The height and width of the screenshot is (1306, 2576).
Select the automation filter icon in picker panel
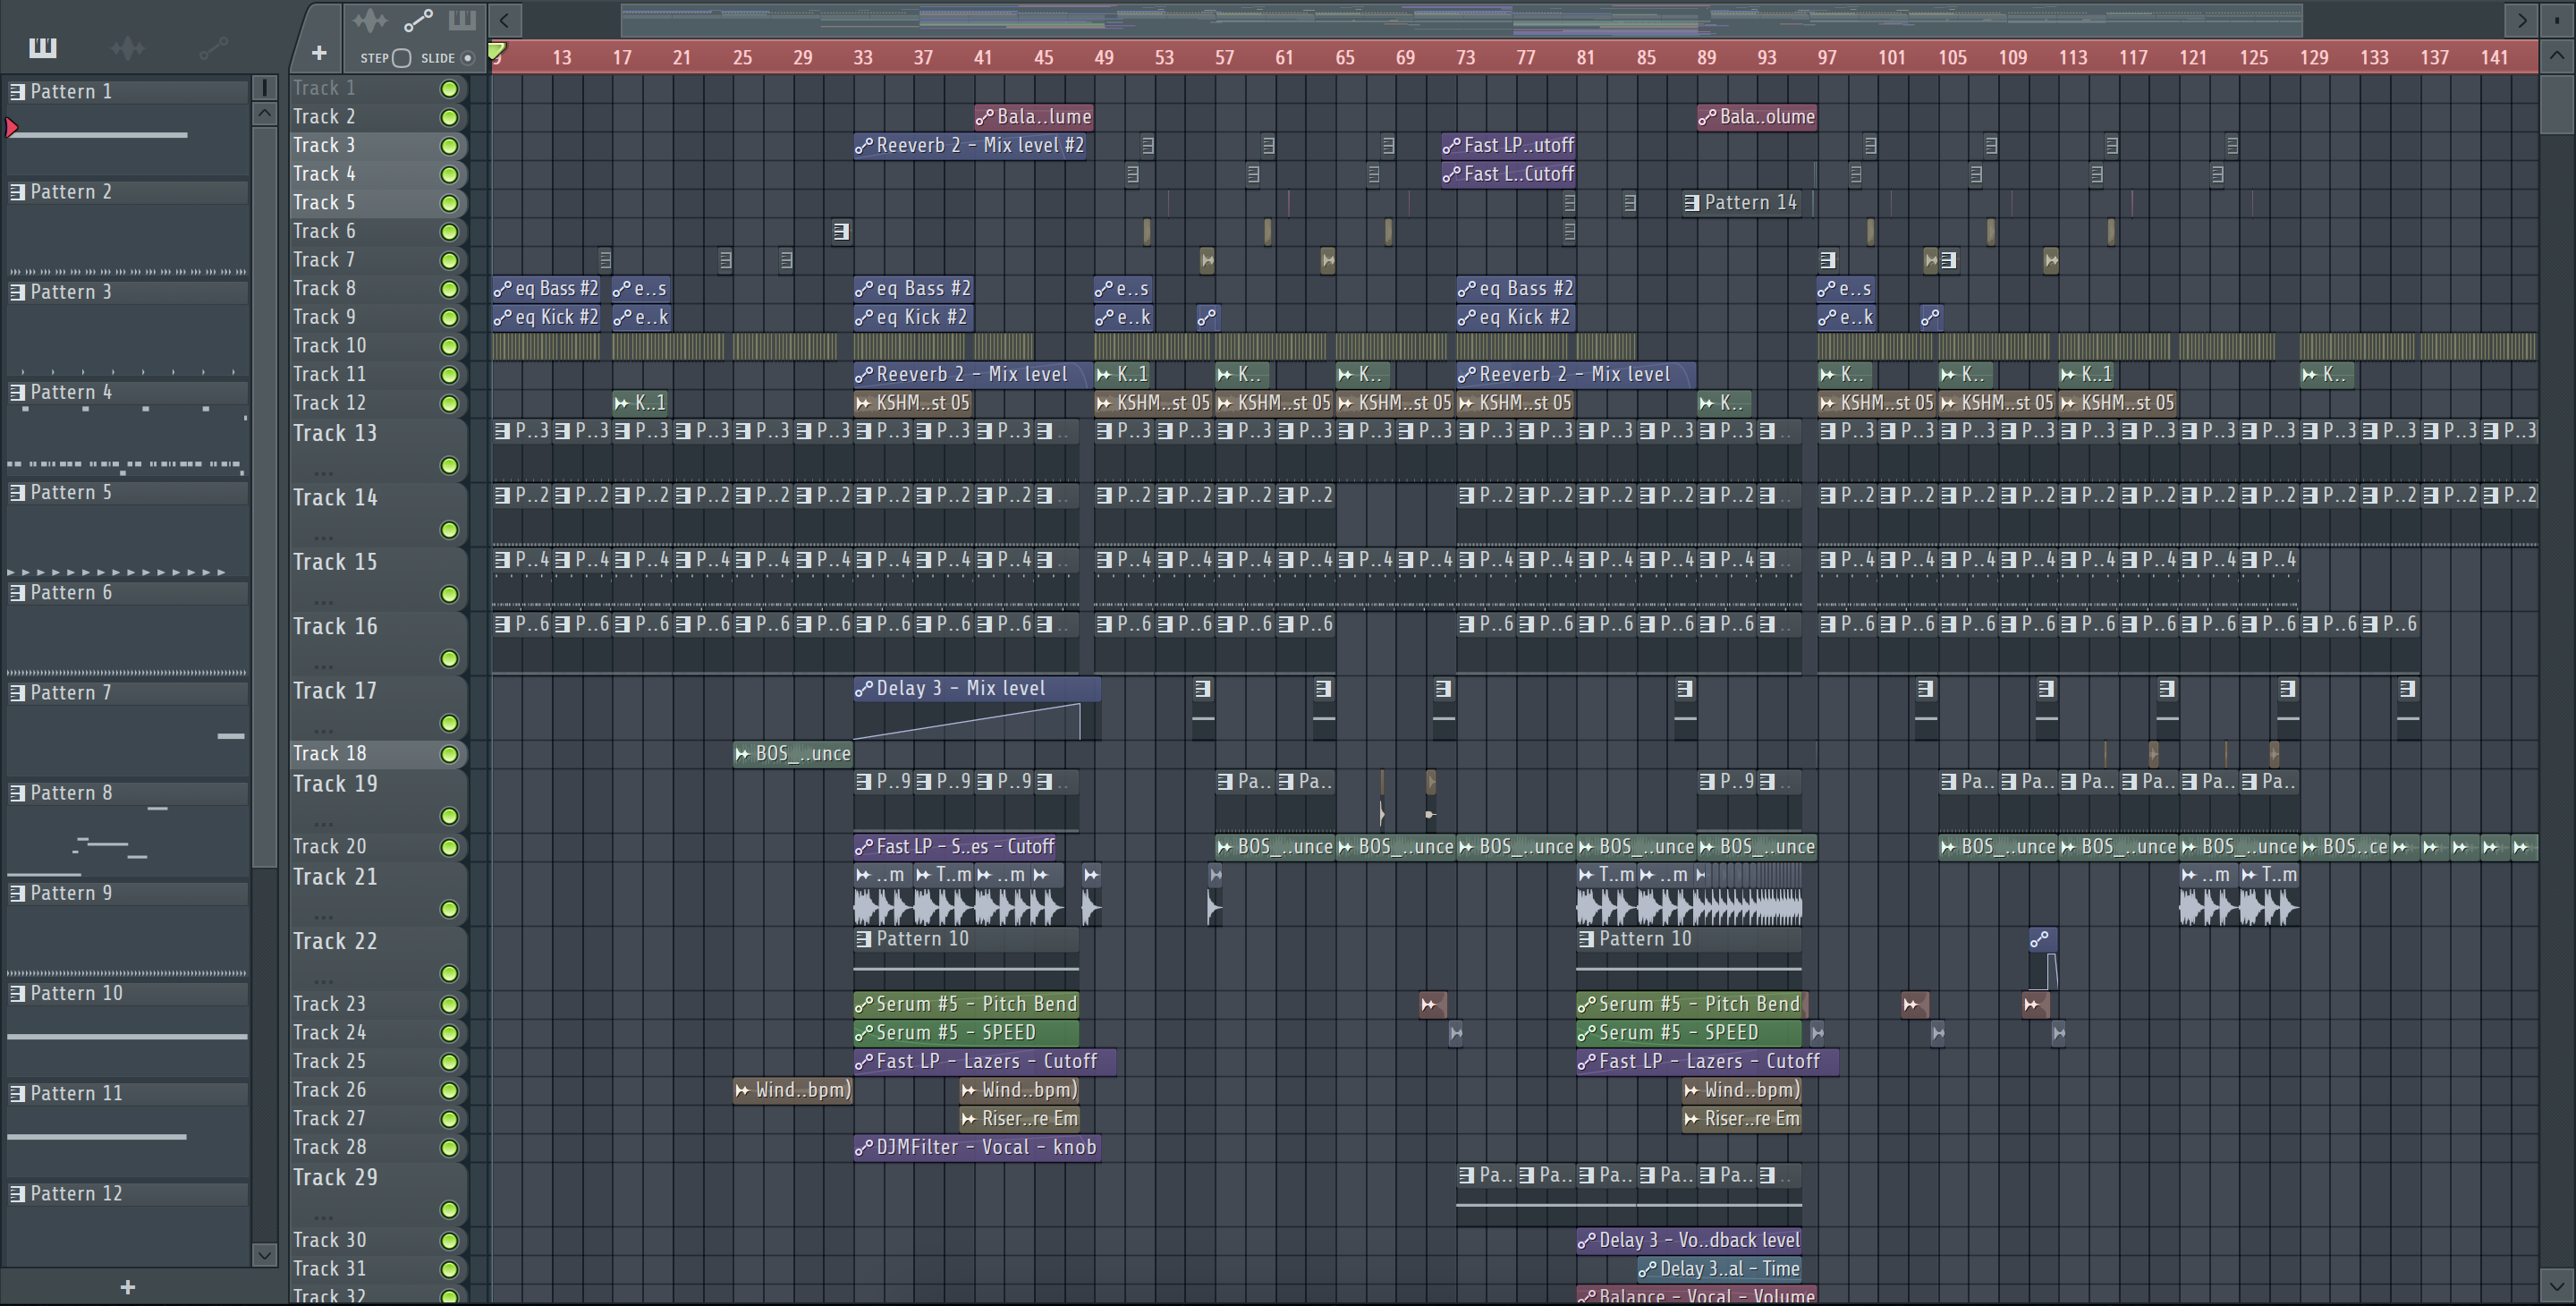pos(213,47)
